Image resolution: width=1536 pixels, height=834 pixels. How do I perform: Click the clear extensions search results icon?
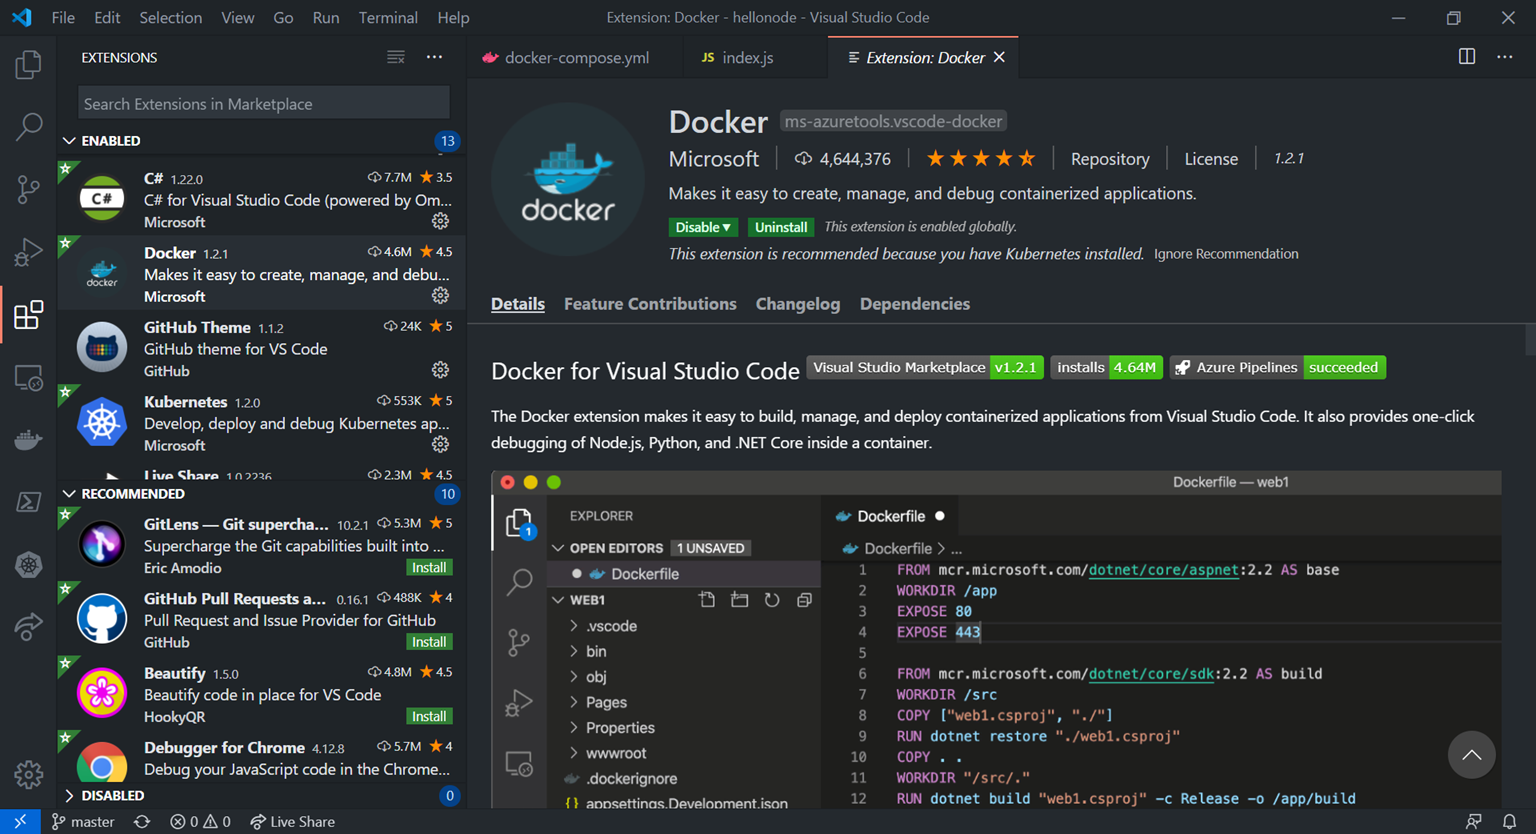tap(396, 57)
